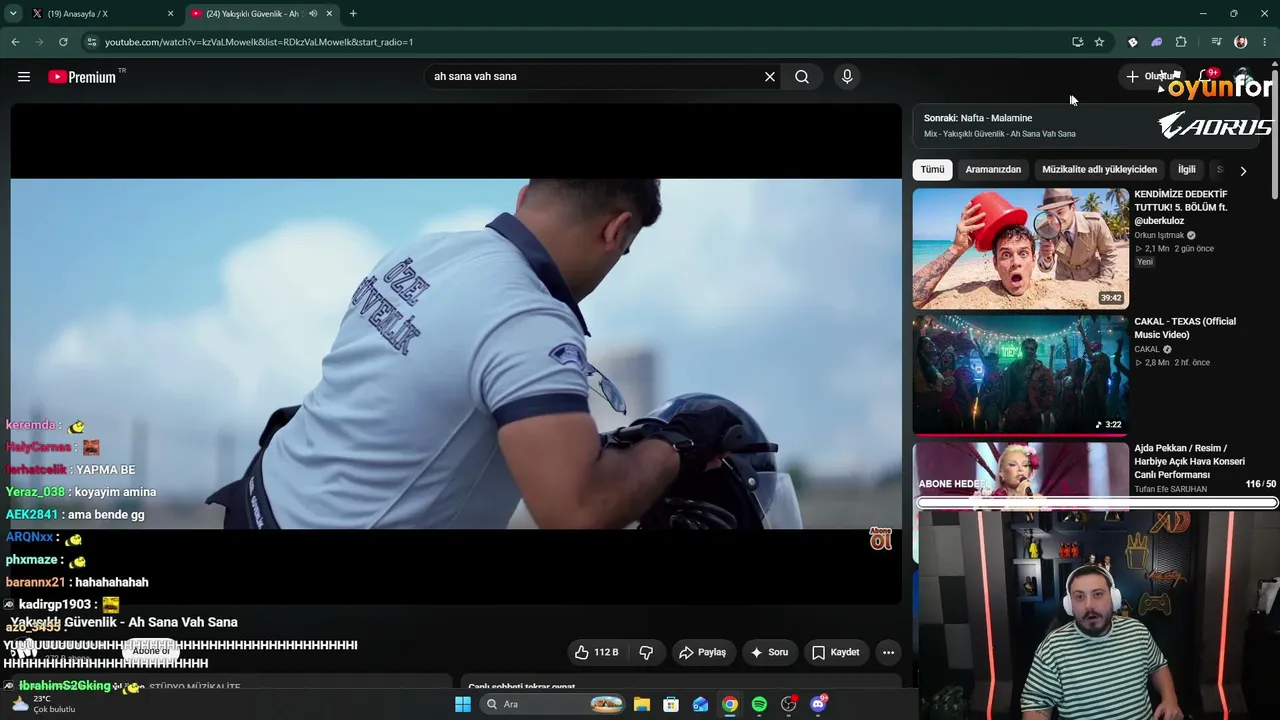Screen dimensions: 1280x720
Task: Open Discord from the taskbar
Action: (818, 704)
